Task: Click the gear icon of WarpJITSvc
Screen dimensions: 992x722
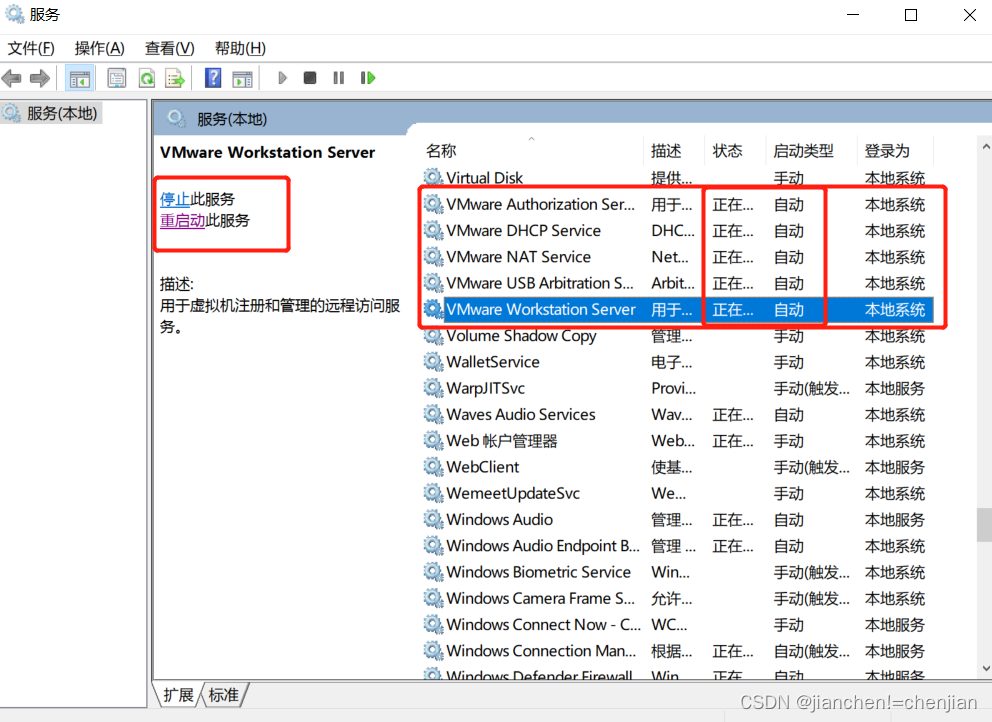Action: (x=433, y=388)
